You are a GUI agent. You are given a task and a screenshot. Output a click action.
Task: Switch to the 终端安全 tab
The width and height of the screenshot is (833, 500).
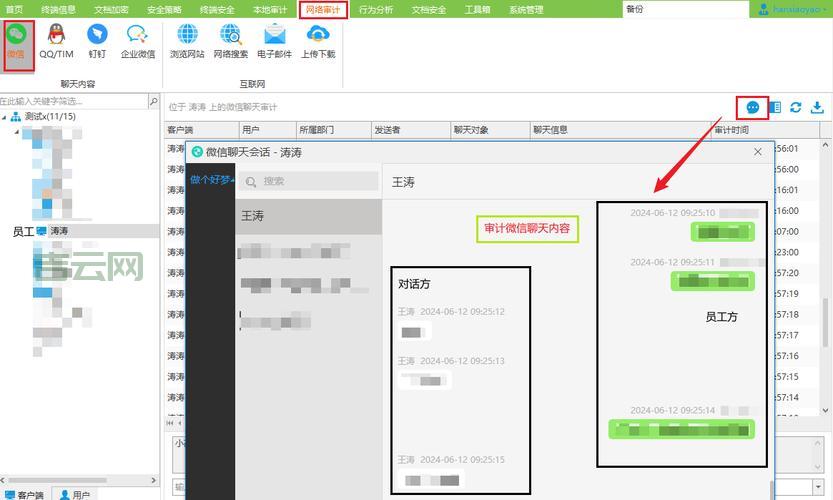click(x=217, y=9)
